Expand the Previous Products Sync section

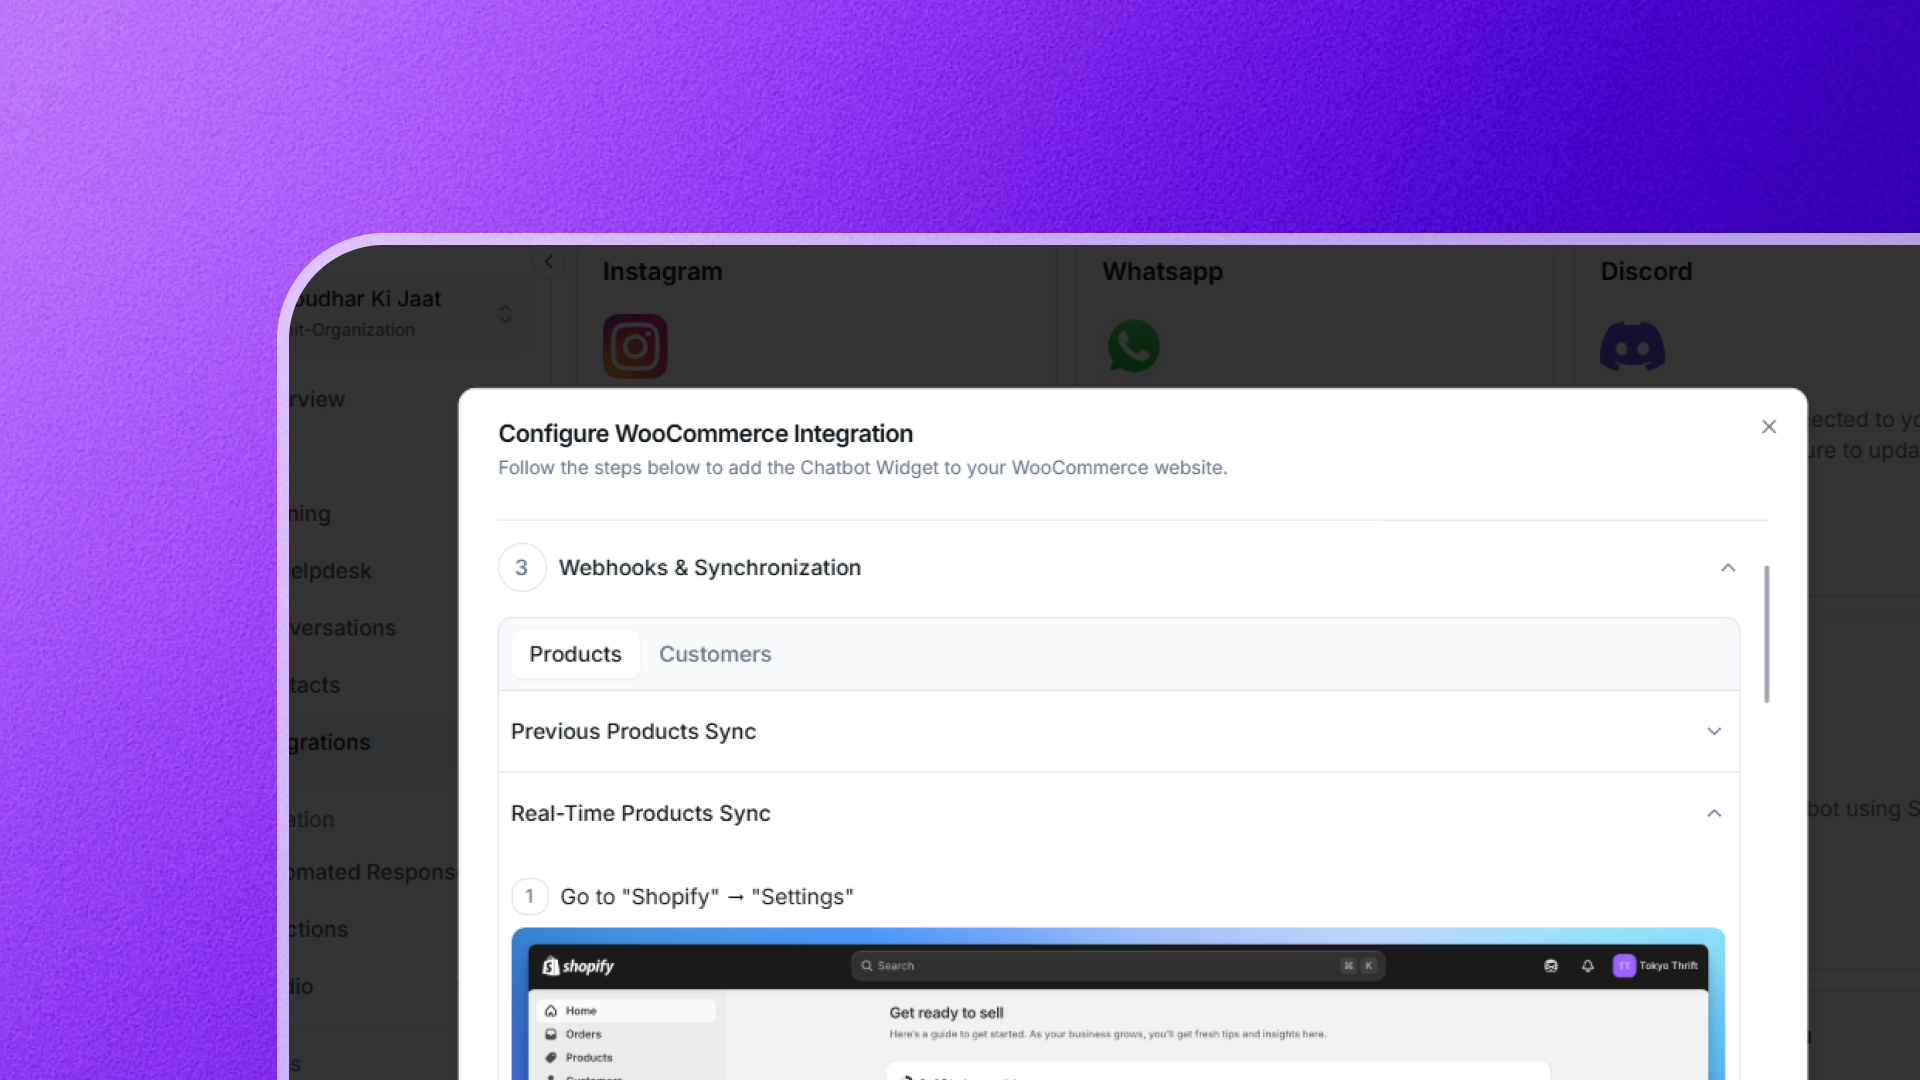(x=1715, y=731)
